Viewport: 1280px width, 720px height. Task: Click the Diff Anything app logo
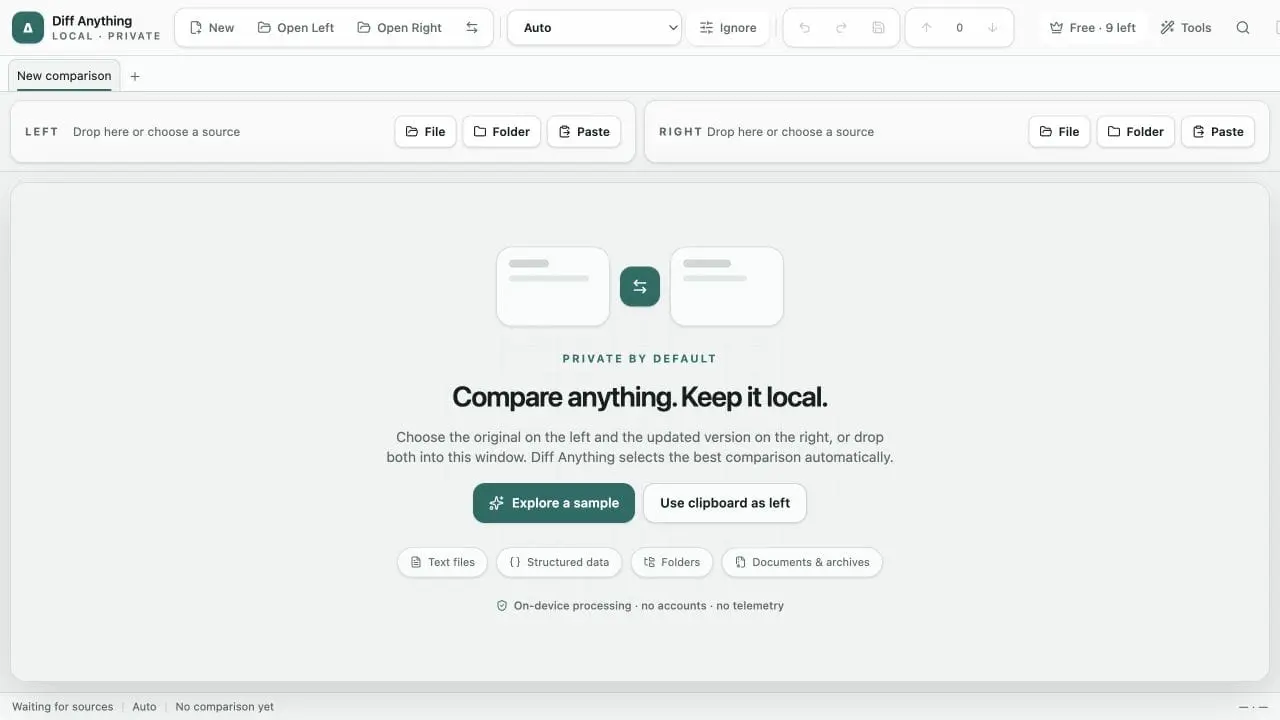28,28
